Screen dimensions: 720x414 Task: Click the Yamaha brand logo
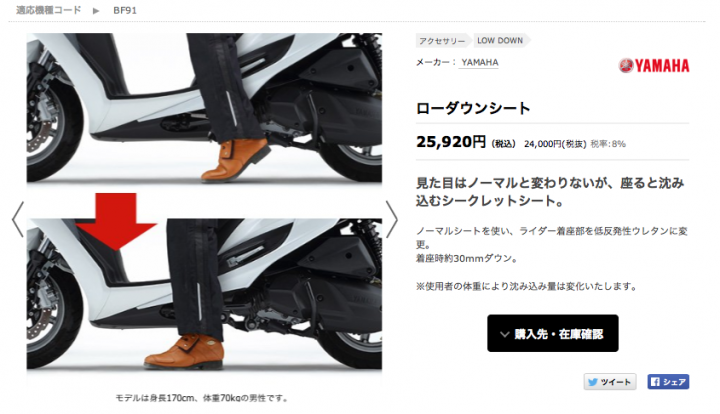click(x=653, y=66)
